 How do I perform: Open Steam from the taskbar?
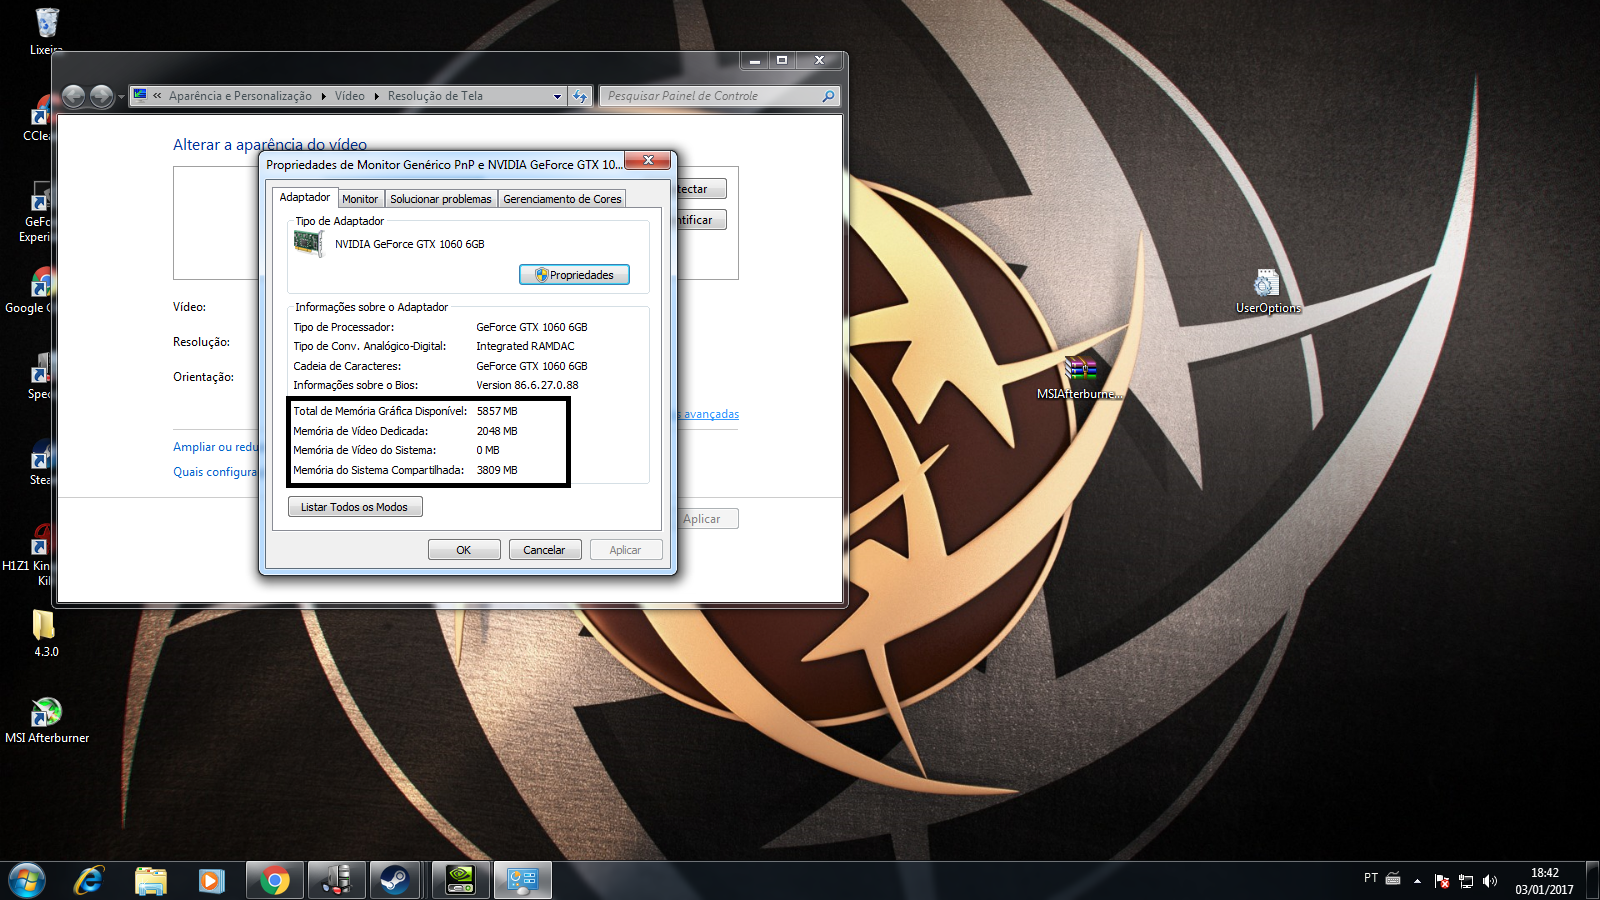395,880
